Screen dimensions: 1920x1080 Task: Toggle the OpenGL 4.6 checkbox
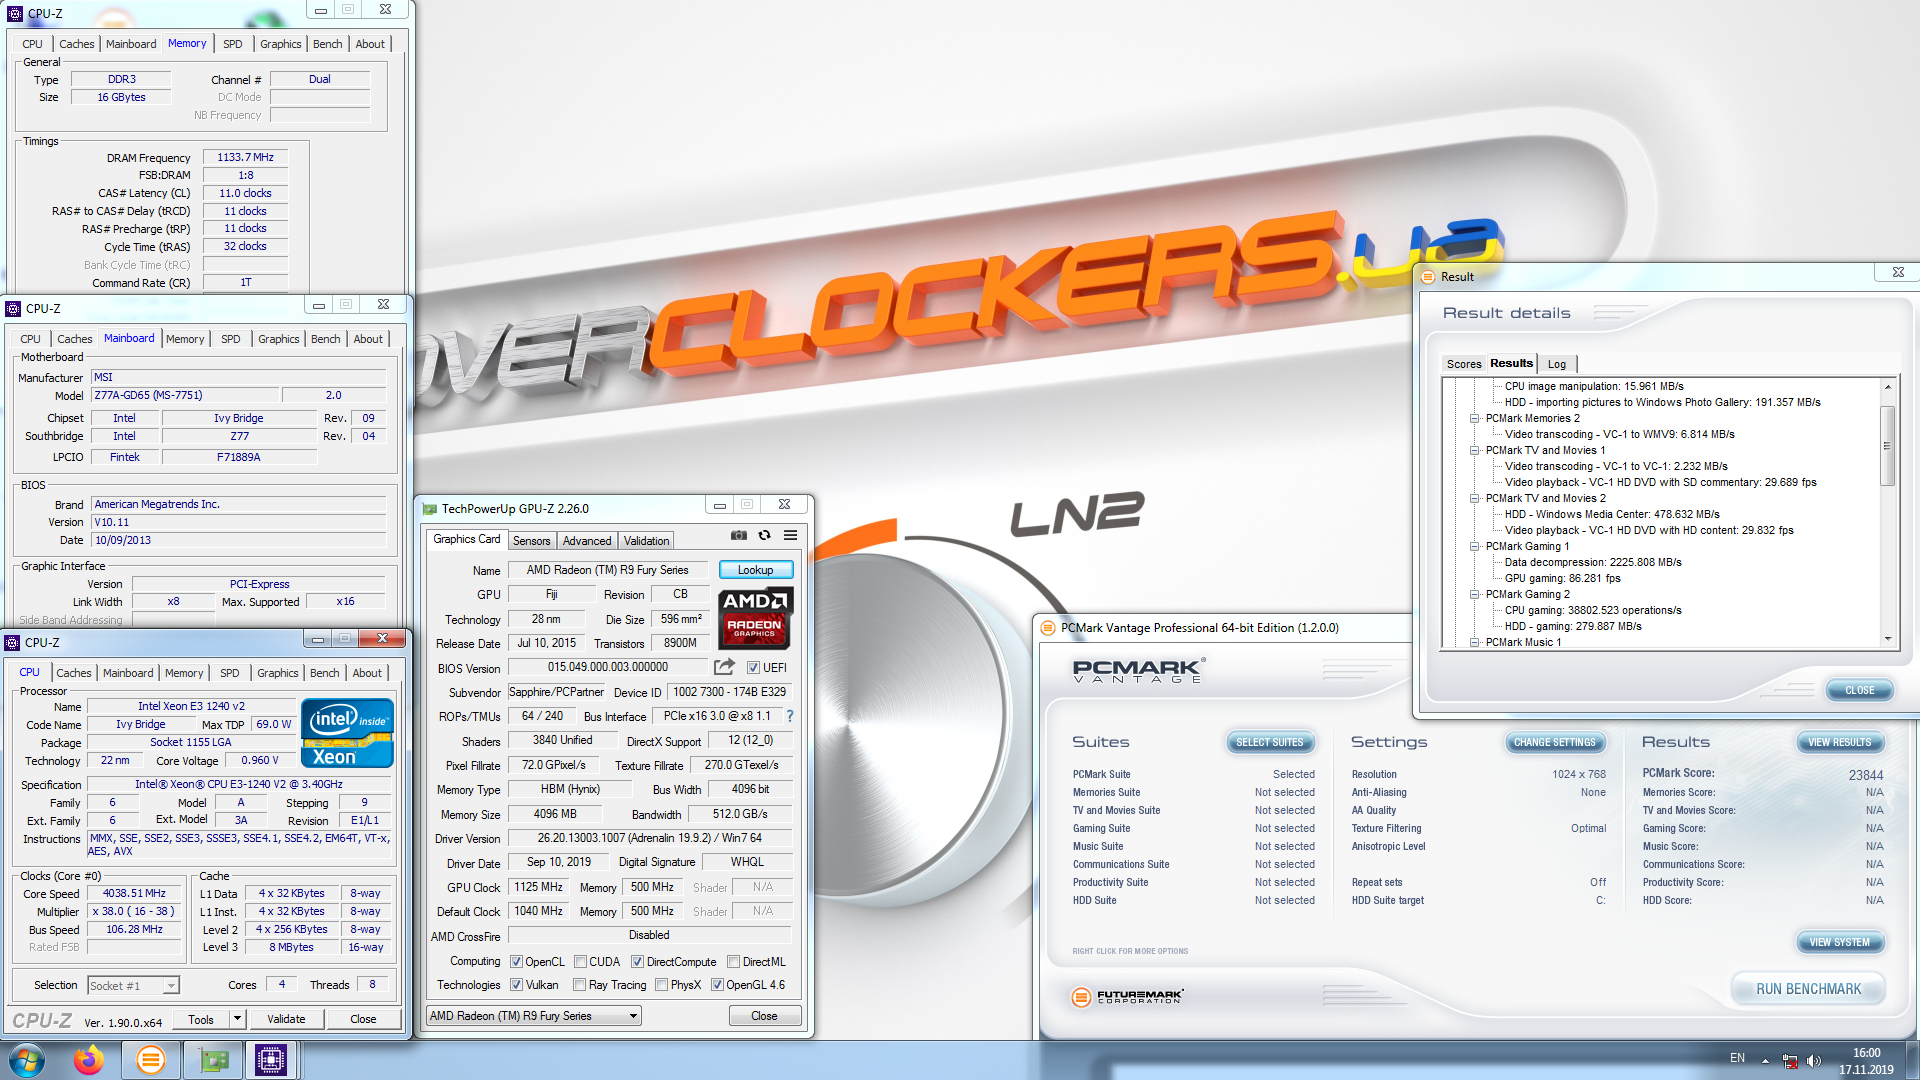pyautogui.click(x=717, y=985)
